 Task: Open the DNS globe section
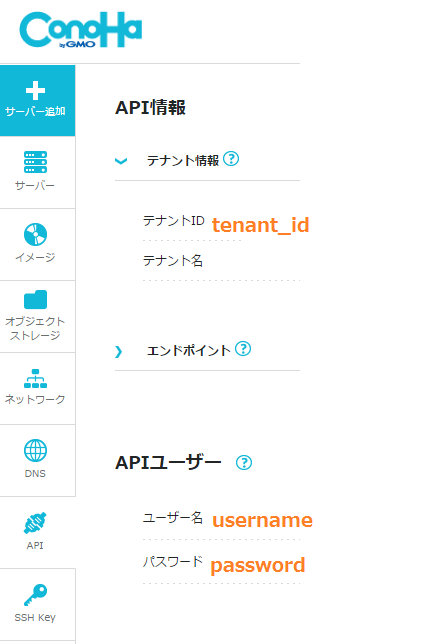tap(37, 460)
